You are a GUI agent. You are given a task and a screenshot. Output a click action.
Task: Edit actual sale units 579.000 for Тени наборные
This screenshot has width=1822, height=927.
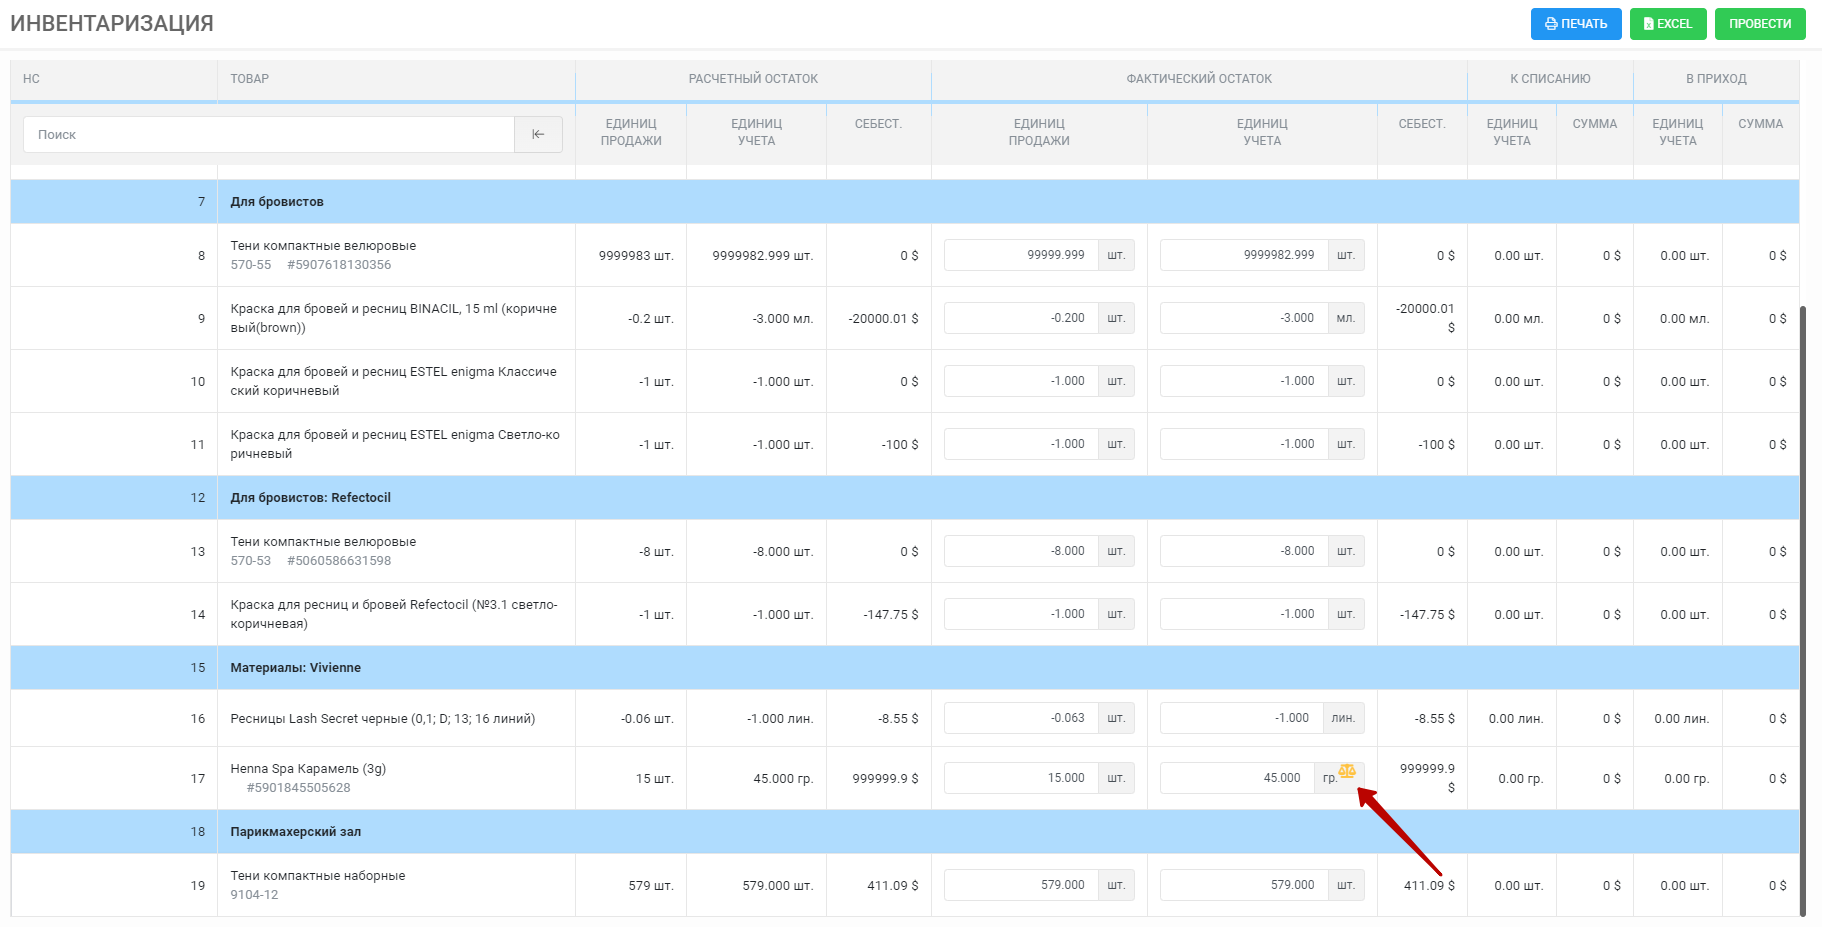[x=1021, y=885]
